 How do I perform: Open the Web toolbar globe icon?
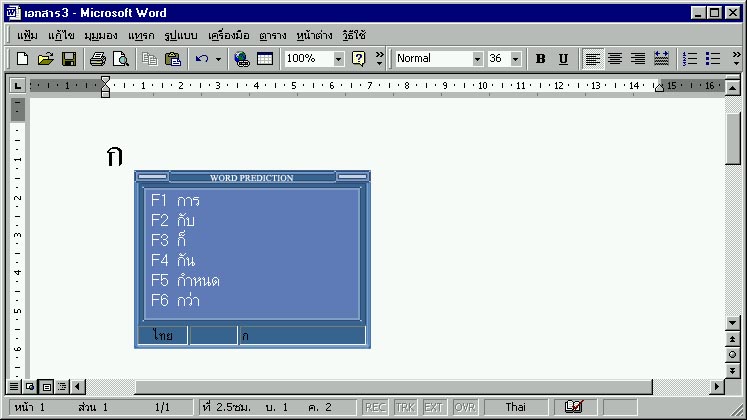click(242, 59)
